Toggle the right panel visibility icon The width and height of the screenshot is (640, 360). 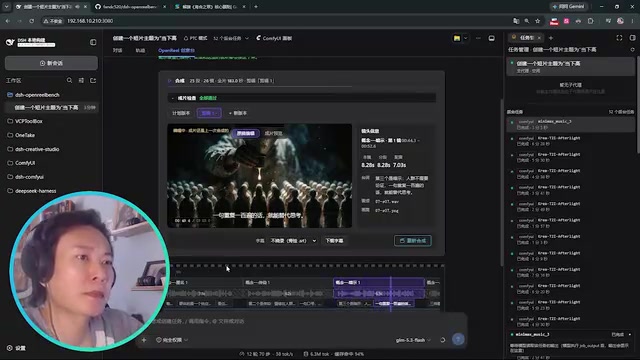[x=632, y=38]
